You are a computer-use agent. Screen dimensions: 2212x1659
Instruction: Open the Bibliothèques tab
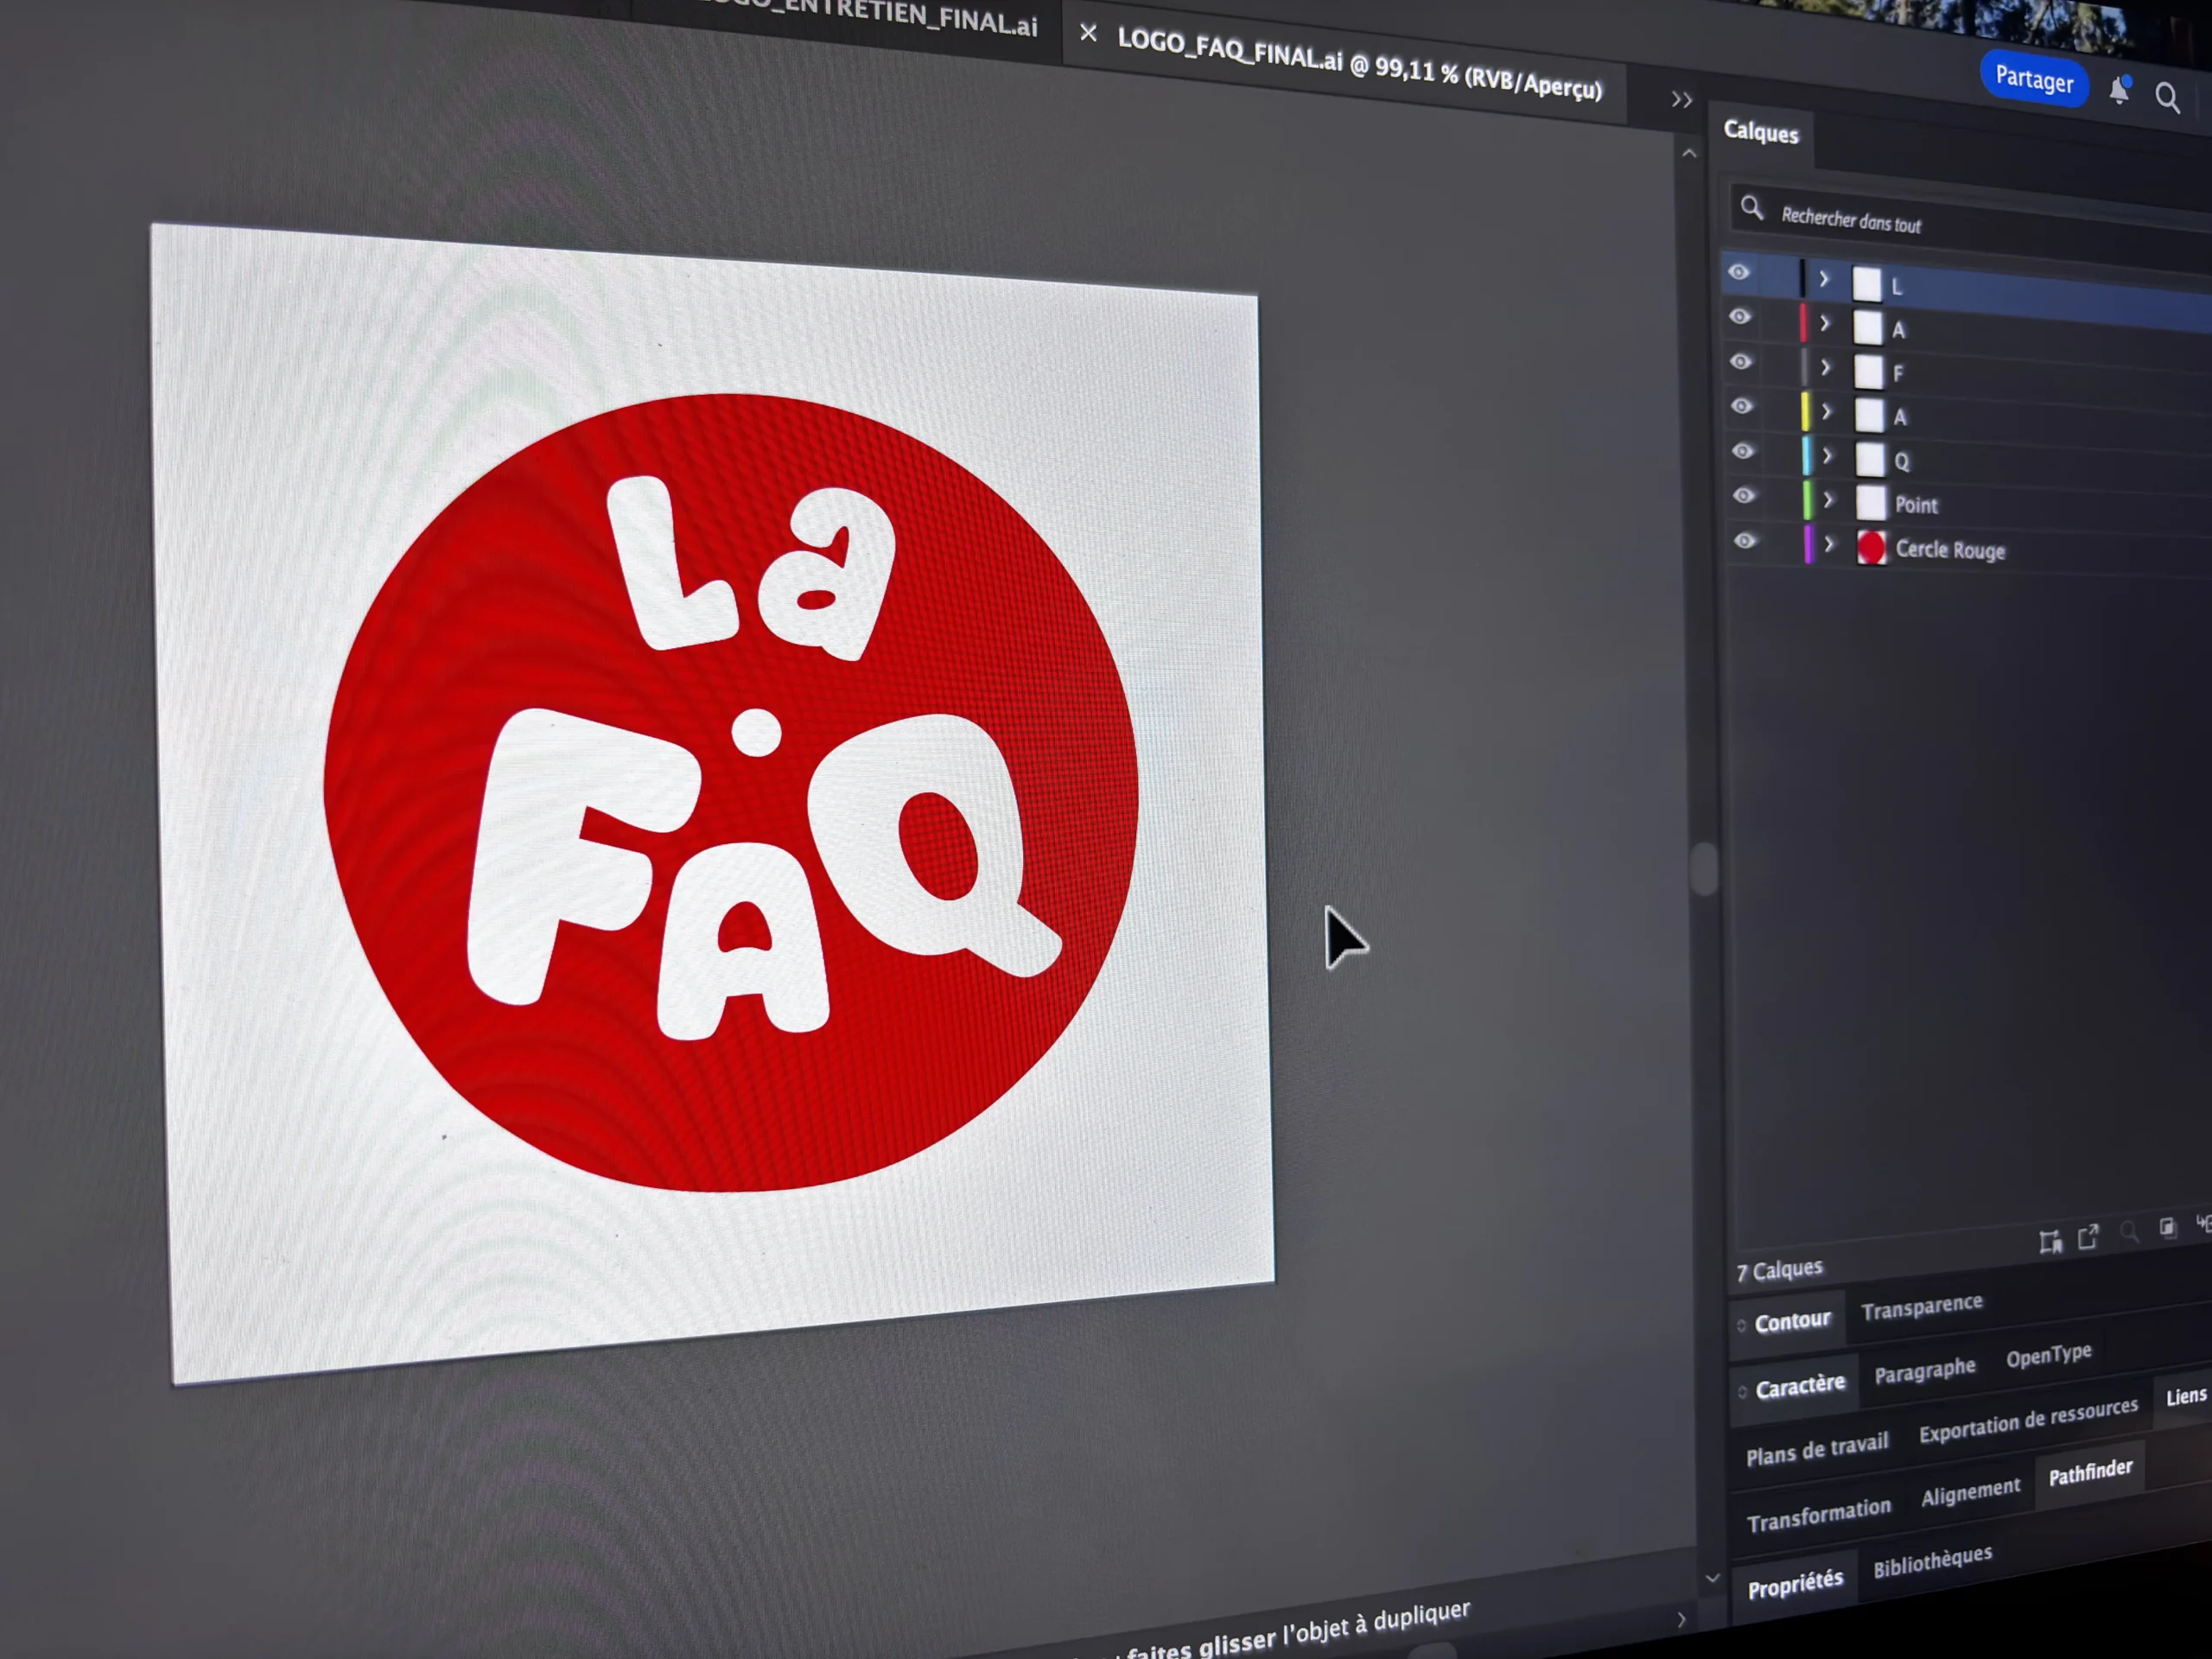point(1932,1561)
